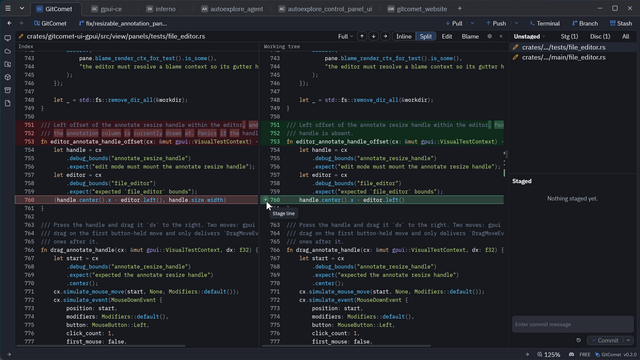The width and height of the screenshot is (640, 360).
Task: Expand the repository tab list chevron
Action: 22,8
